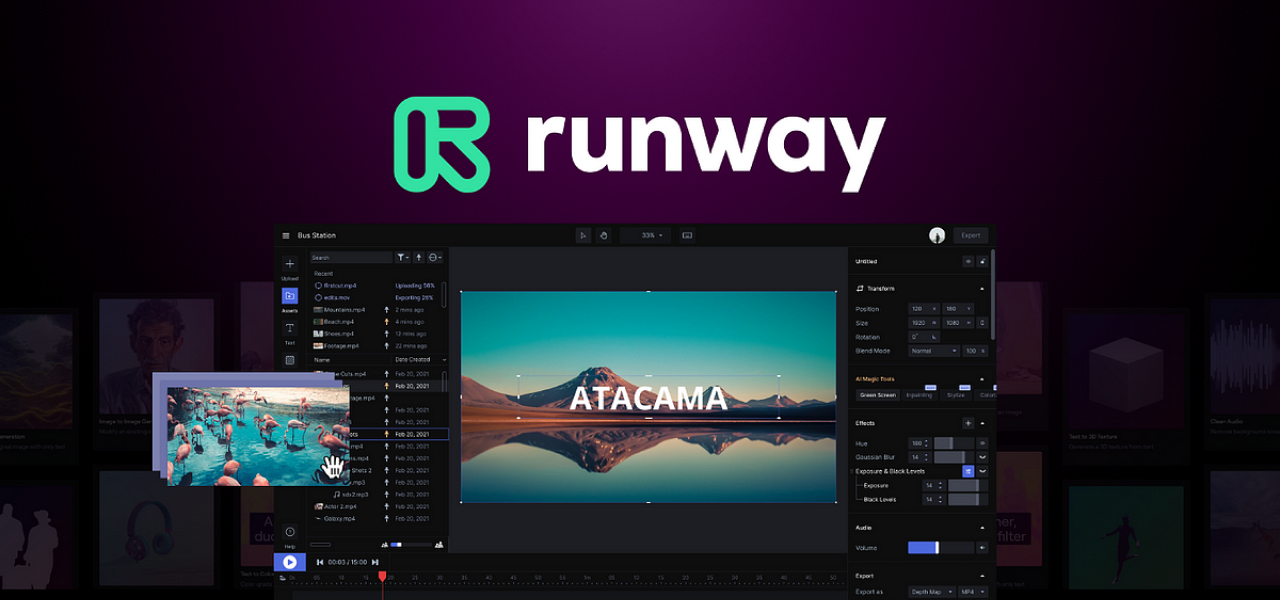Click the Position Y value field
Viewport: 1280px width, 600px height.
pyautogui.click(x=957, y=309)
